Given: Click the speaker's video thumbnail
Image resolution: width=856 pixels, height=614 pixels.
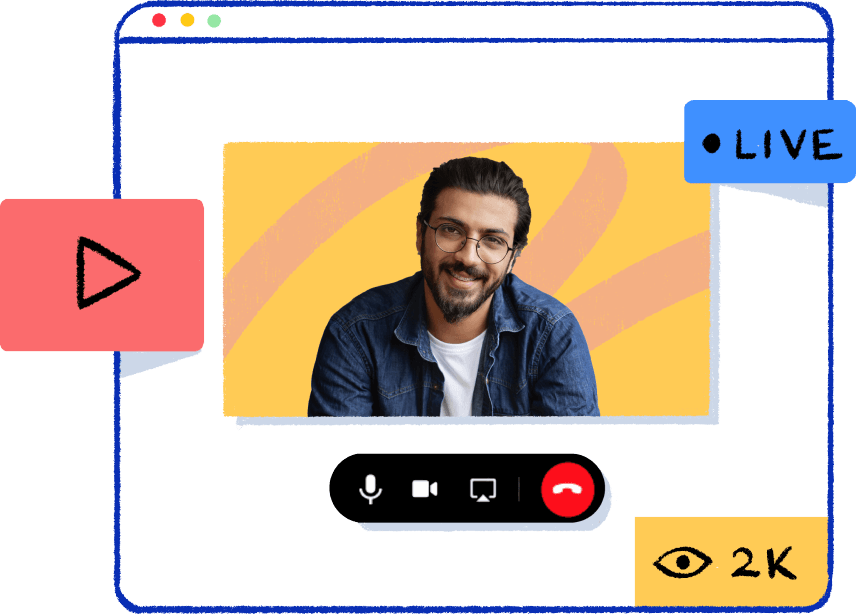Looking at the screenshot, I should pos(468,278).
